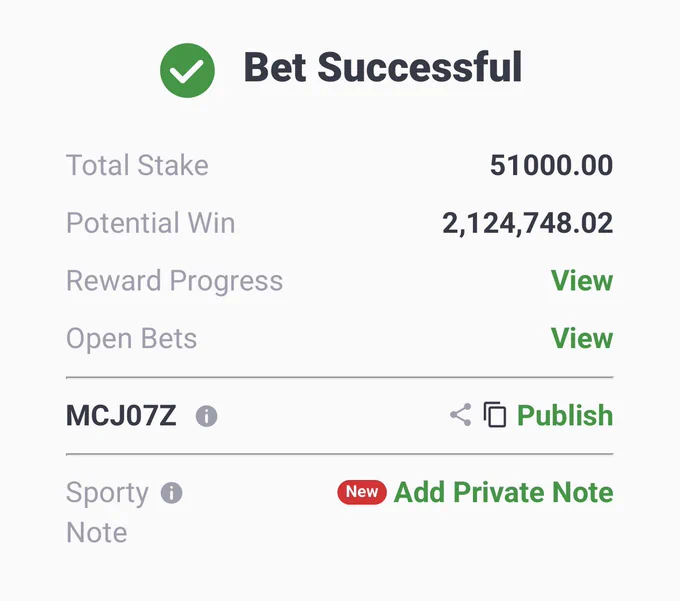Tap the word Note under Sporty
This screenshot has width=680, height=601.
[x=97, y=532]
